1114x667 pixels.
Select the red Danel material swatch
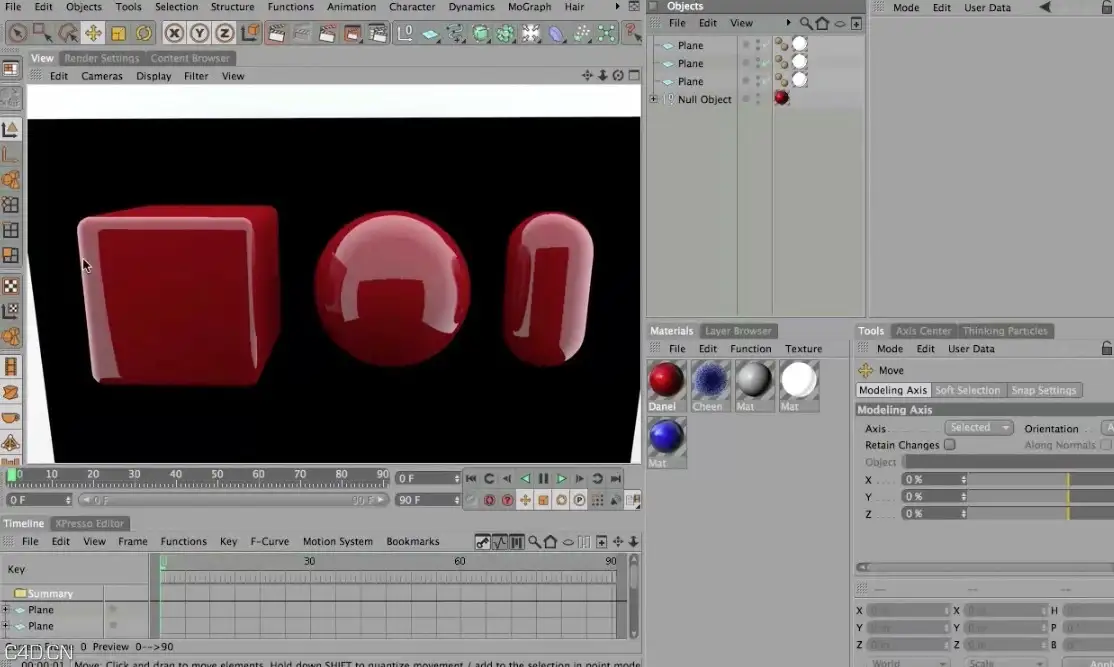pyautogui.click(x=666, y=379)
